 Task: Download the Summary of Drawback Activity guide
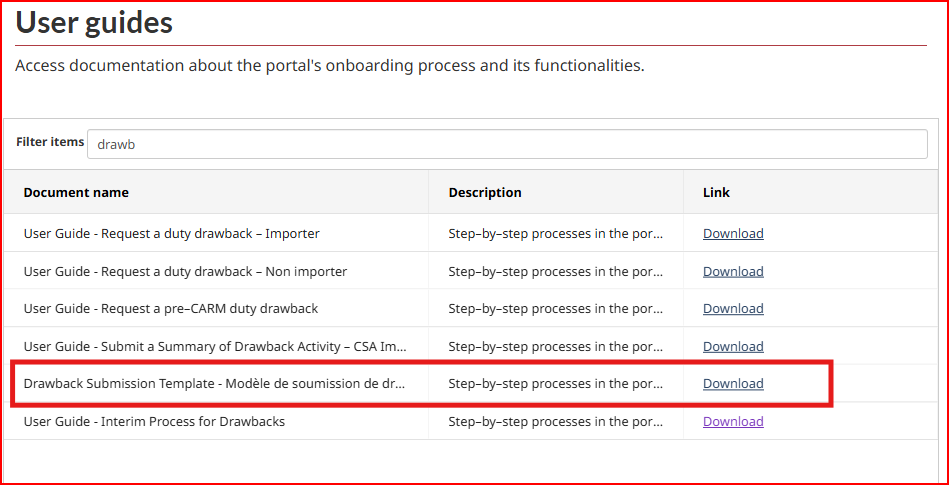pyautogui.click(x=732, y=346)
